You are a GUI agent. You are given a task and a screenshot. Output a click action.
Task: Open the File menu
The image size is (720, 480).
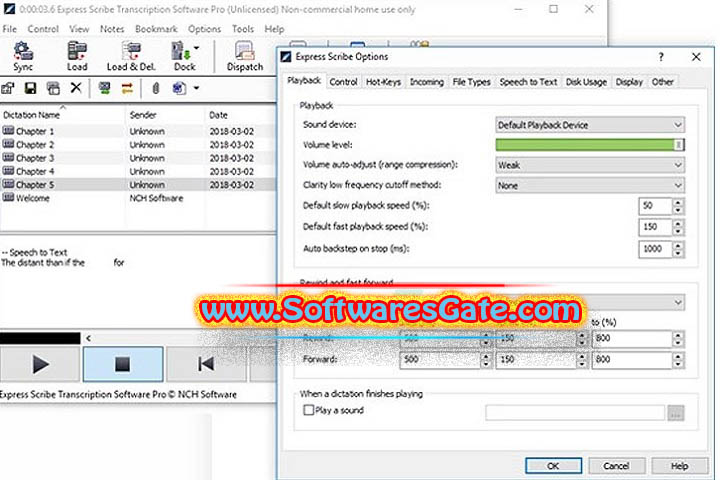click(x=10, y=29)
